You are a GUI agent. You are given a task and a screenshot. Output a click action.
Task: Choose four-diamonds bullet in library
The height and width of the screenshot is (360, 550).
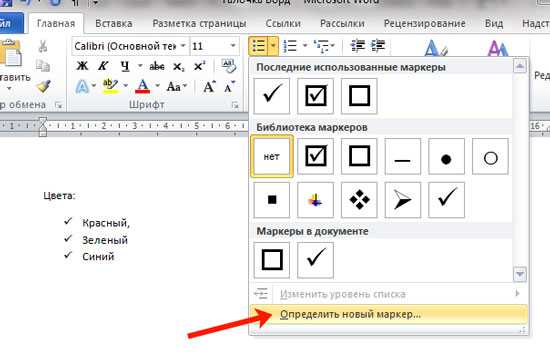(x=359, y=200)
